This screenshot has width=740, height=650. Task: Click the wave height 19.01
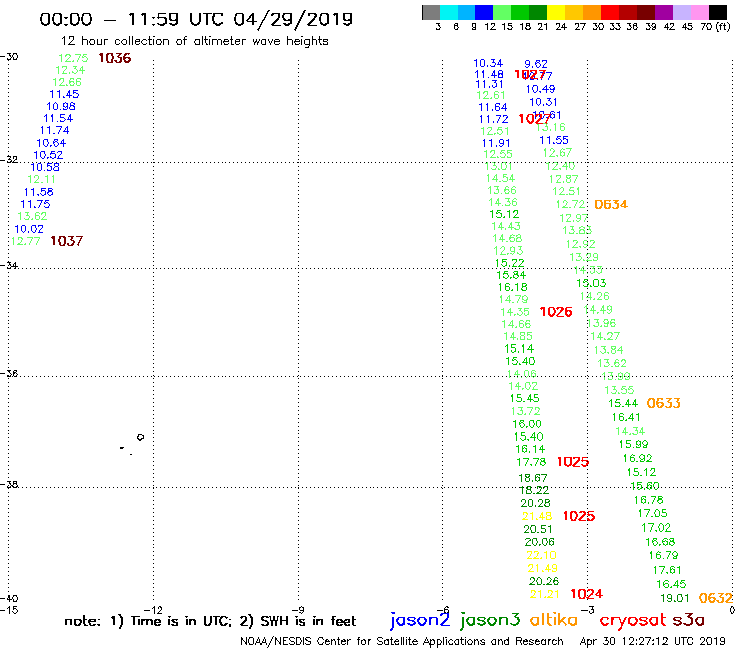[674, 598]
